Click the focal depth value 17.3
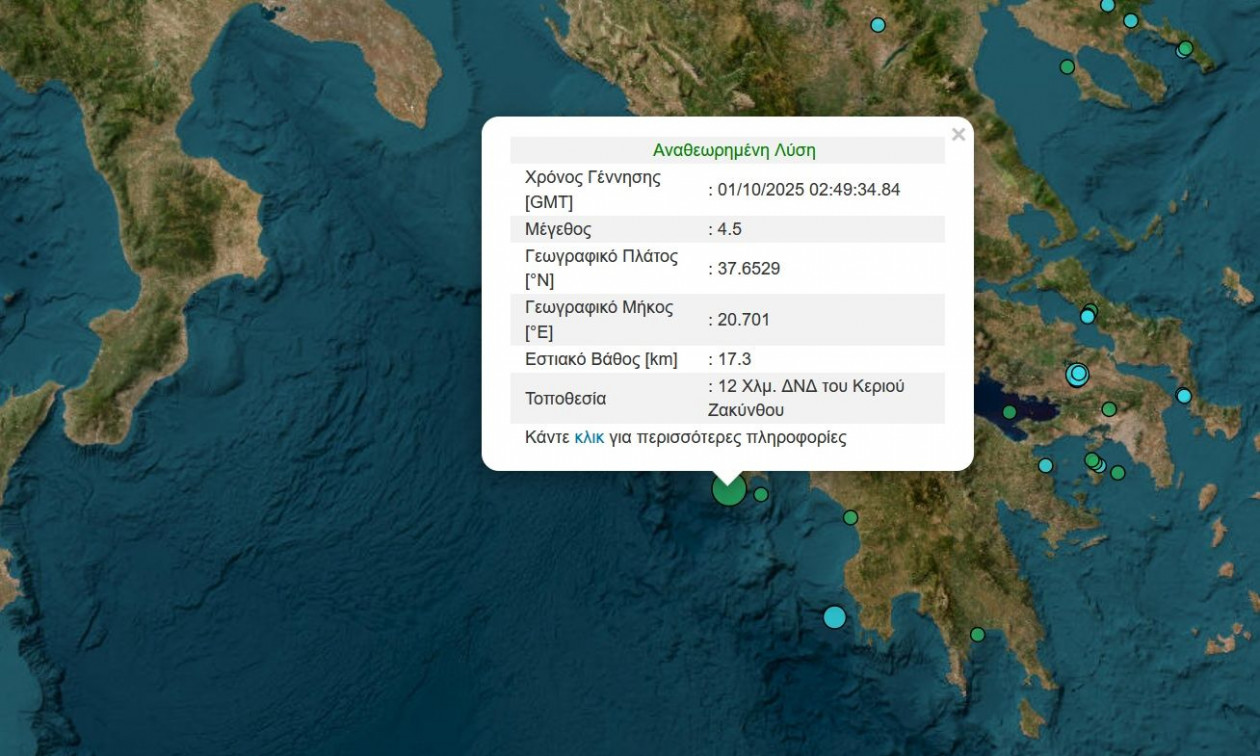 point(734,359)
